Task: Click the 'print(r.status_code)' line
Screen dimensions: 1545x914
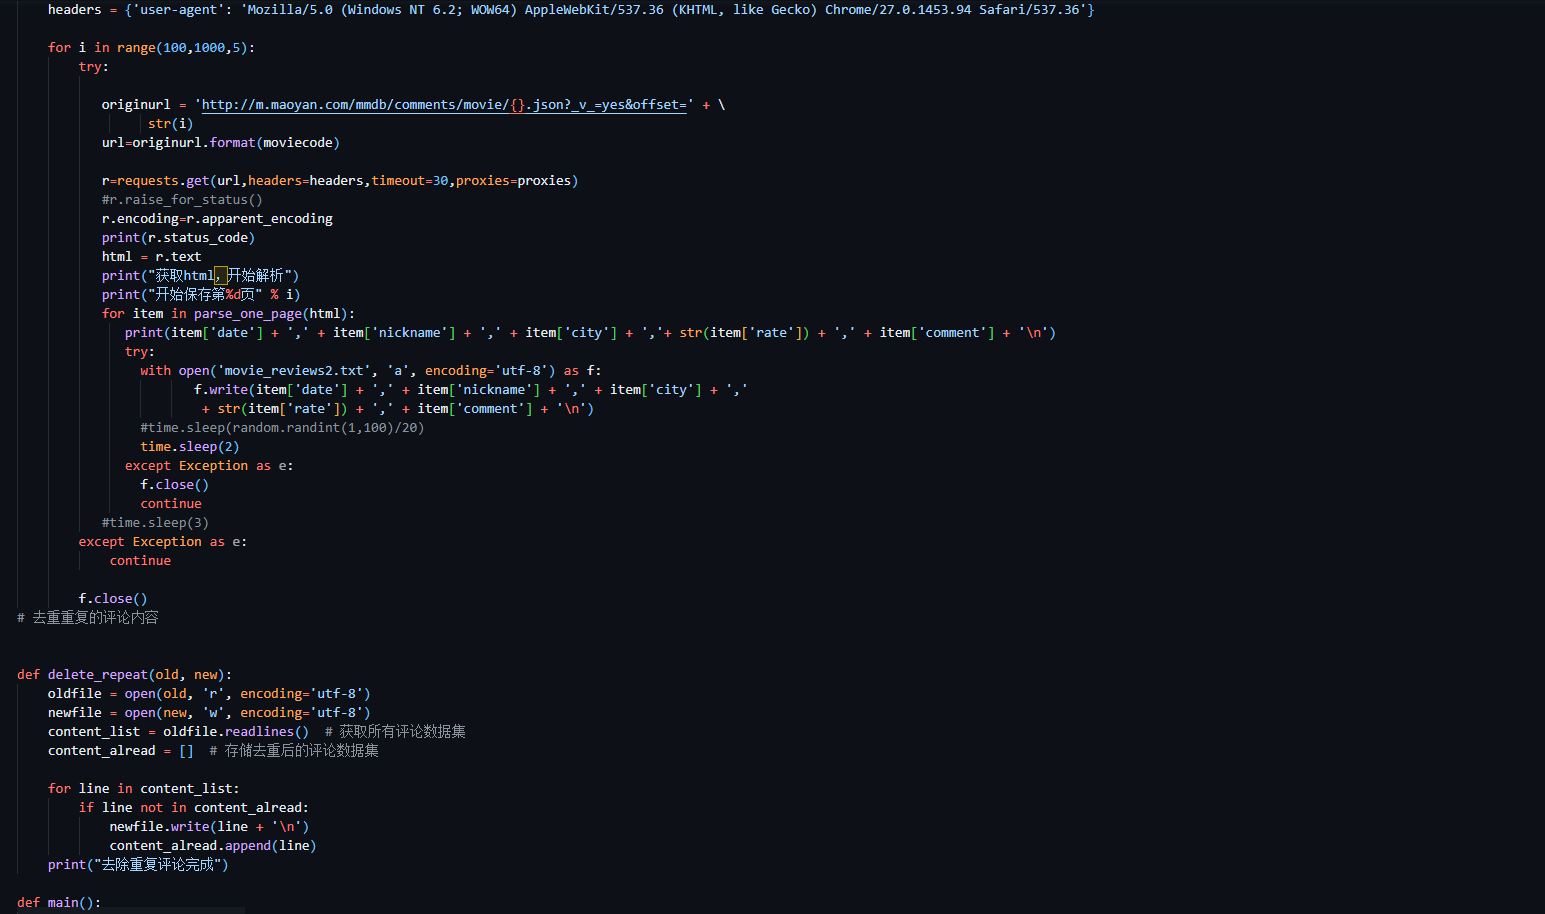Action: coord(178,238)
